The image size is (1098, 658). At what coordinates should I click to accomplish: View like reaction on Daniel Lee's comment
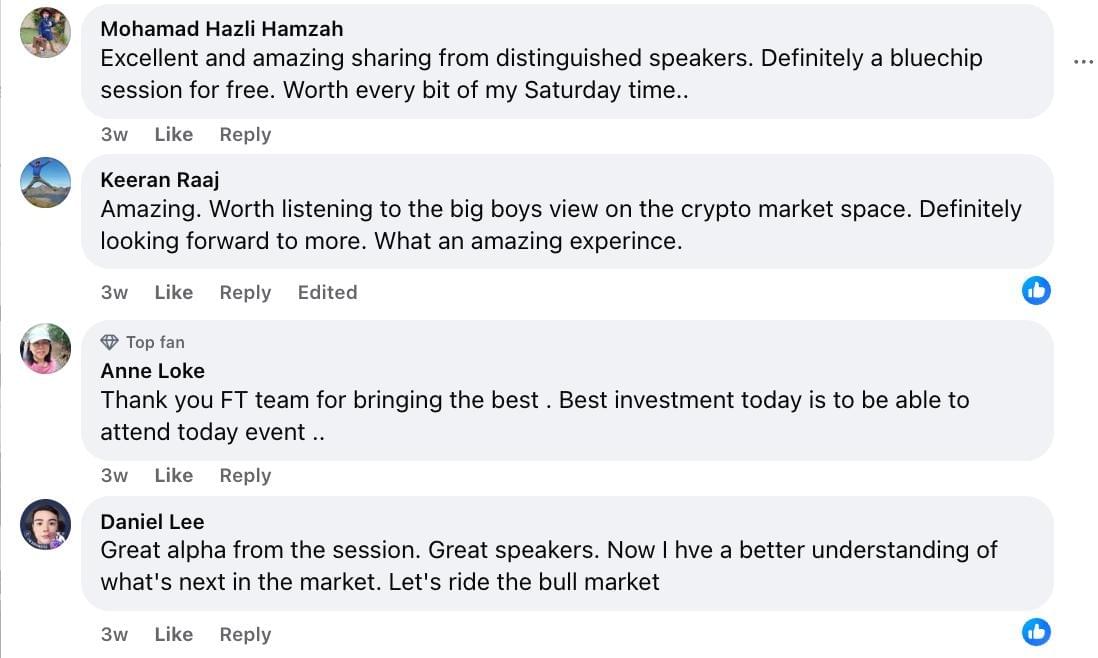(1036, 632)
